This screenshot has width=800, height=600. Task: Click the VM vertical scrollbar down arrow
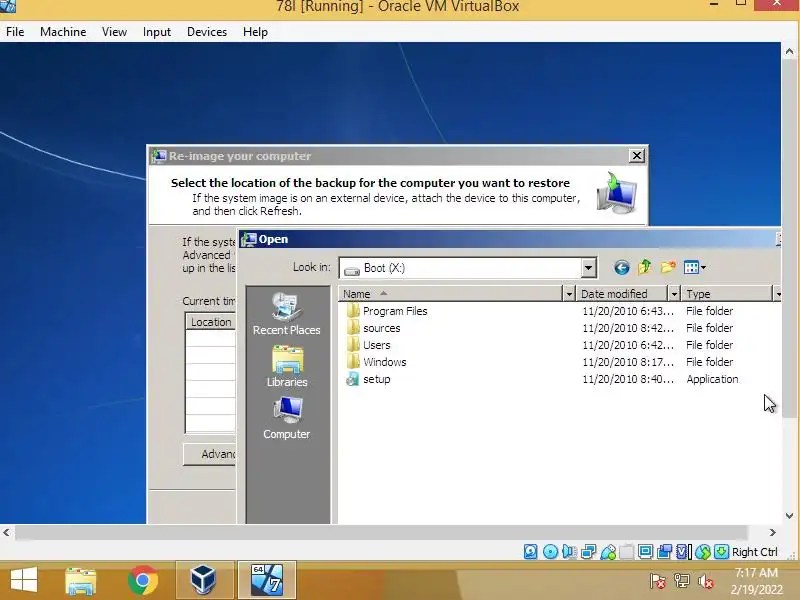(x=789, y=516)
